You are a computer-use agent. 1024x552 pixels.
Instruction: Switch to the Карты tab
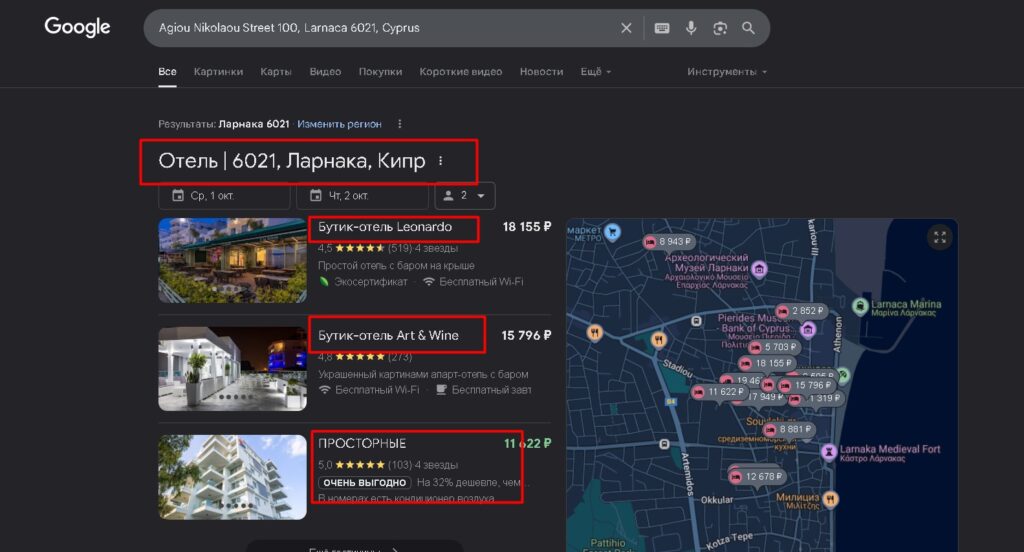coord(276,72)
